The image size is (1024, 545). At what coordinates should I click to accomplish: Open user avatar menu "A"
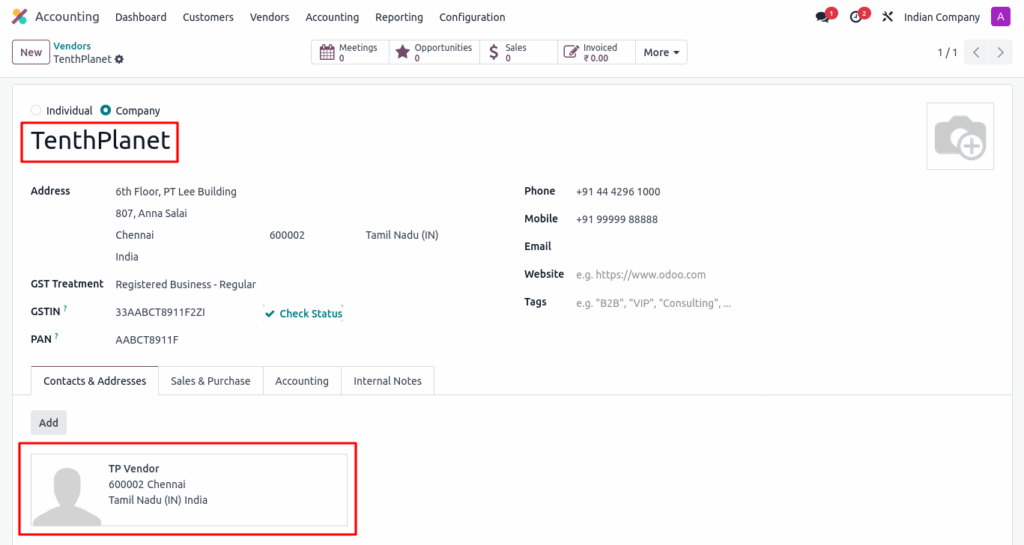(x=1000, y=17)
